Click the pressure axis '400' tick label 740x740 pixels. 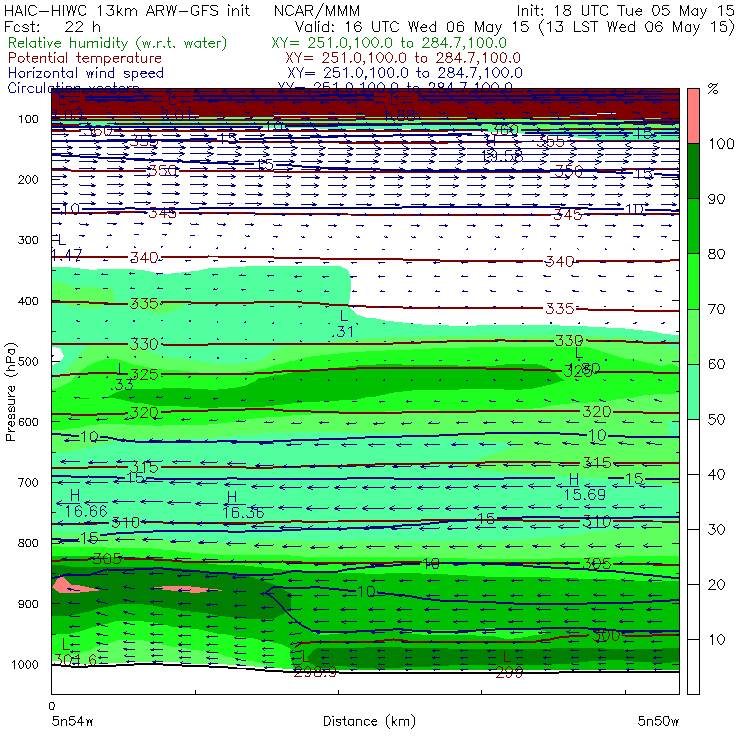(x=28, y=301)
